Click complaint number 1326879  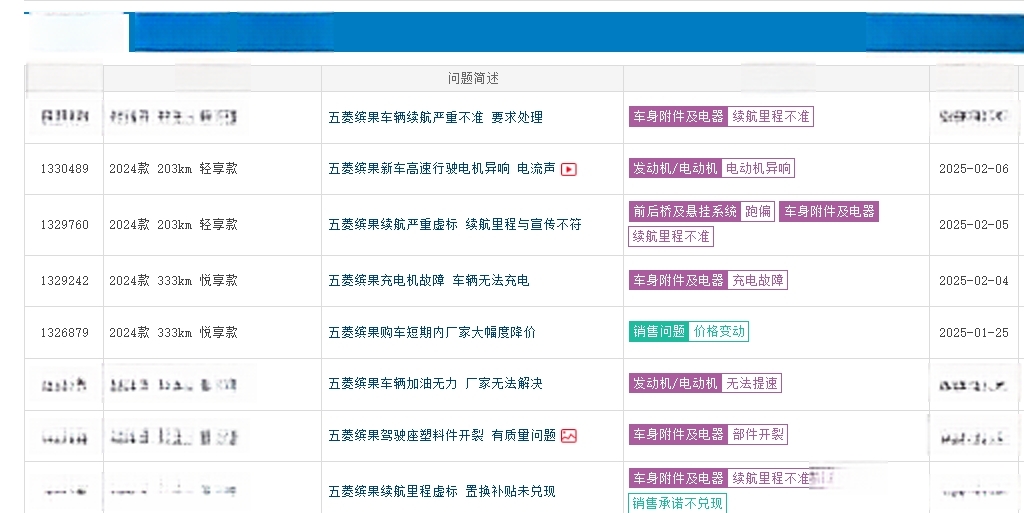click(65, 332)
